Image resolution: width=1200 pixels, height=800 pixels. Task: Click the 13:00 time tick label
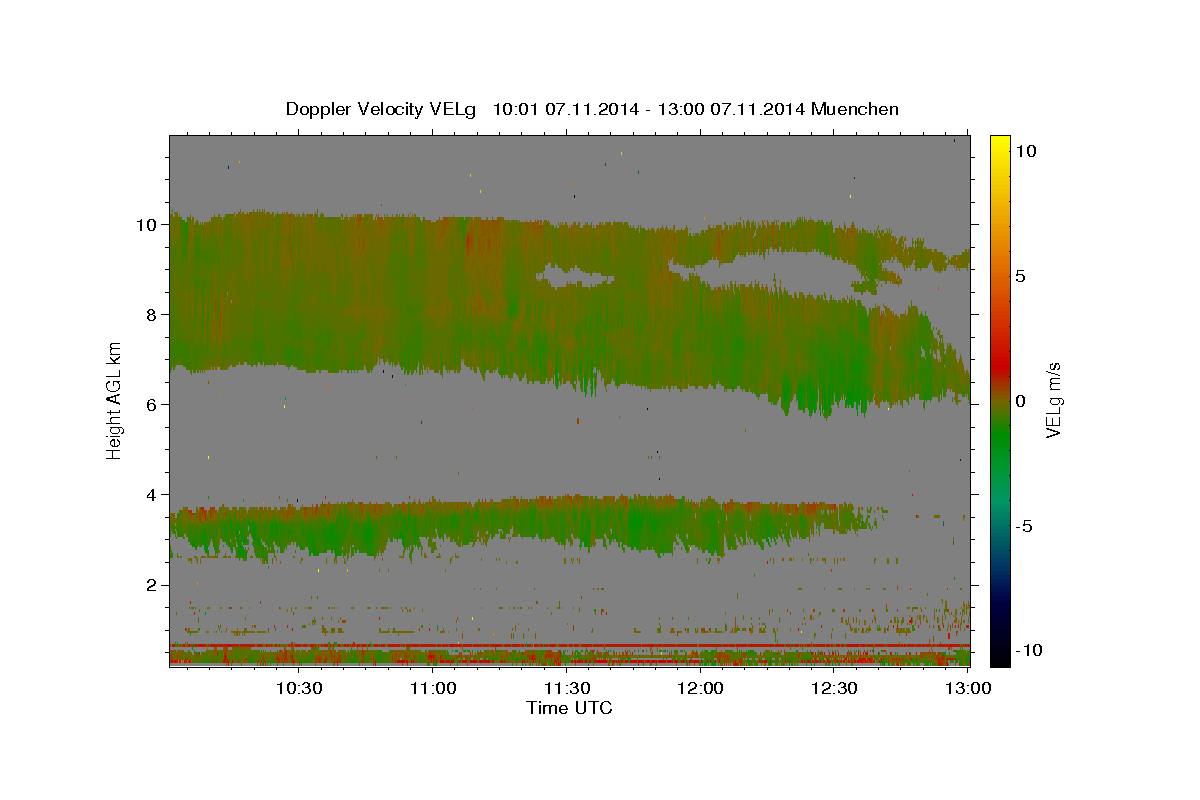tap(969, 688)
